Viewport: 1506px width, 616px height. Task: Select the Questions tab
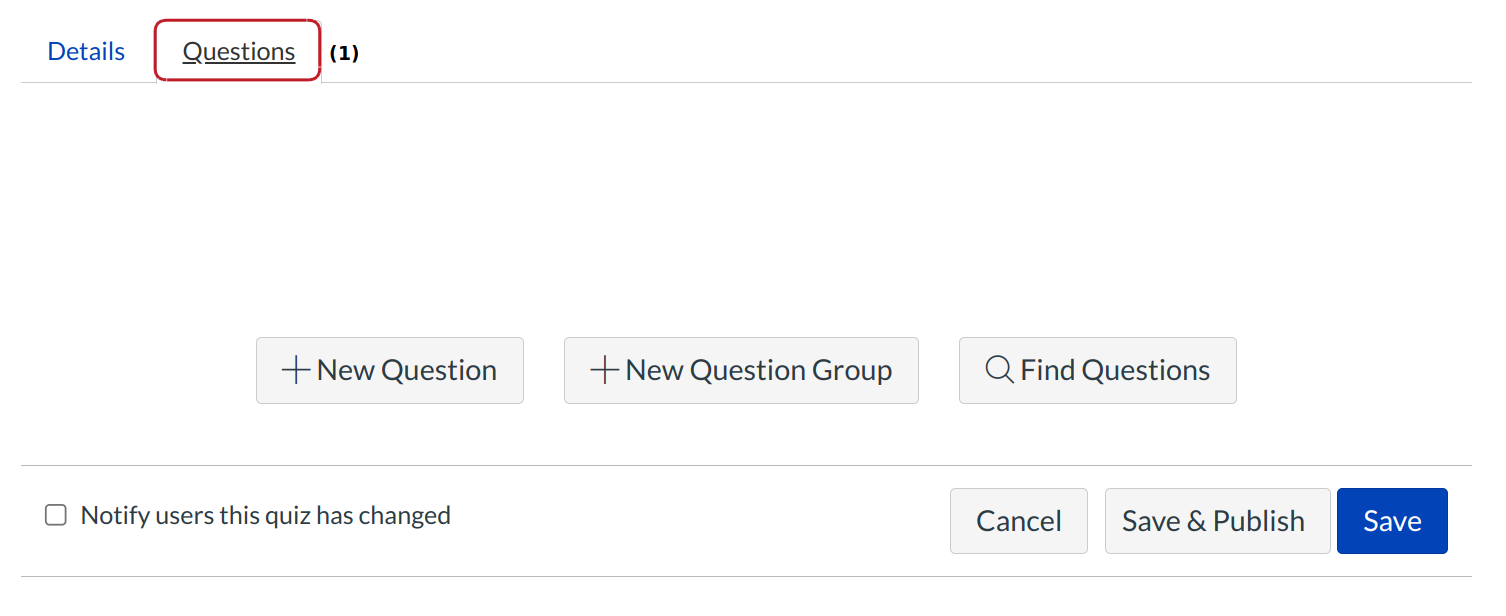pyautogui.click(x=238, y=52)
